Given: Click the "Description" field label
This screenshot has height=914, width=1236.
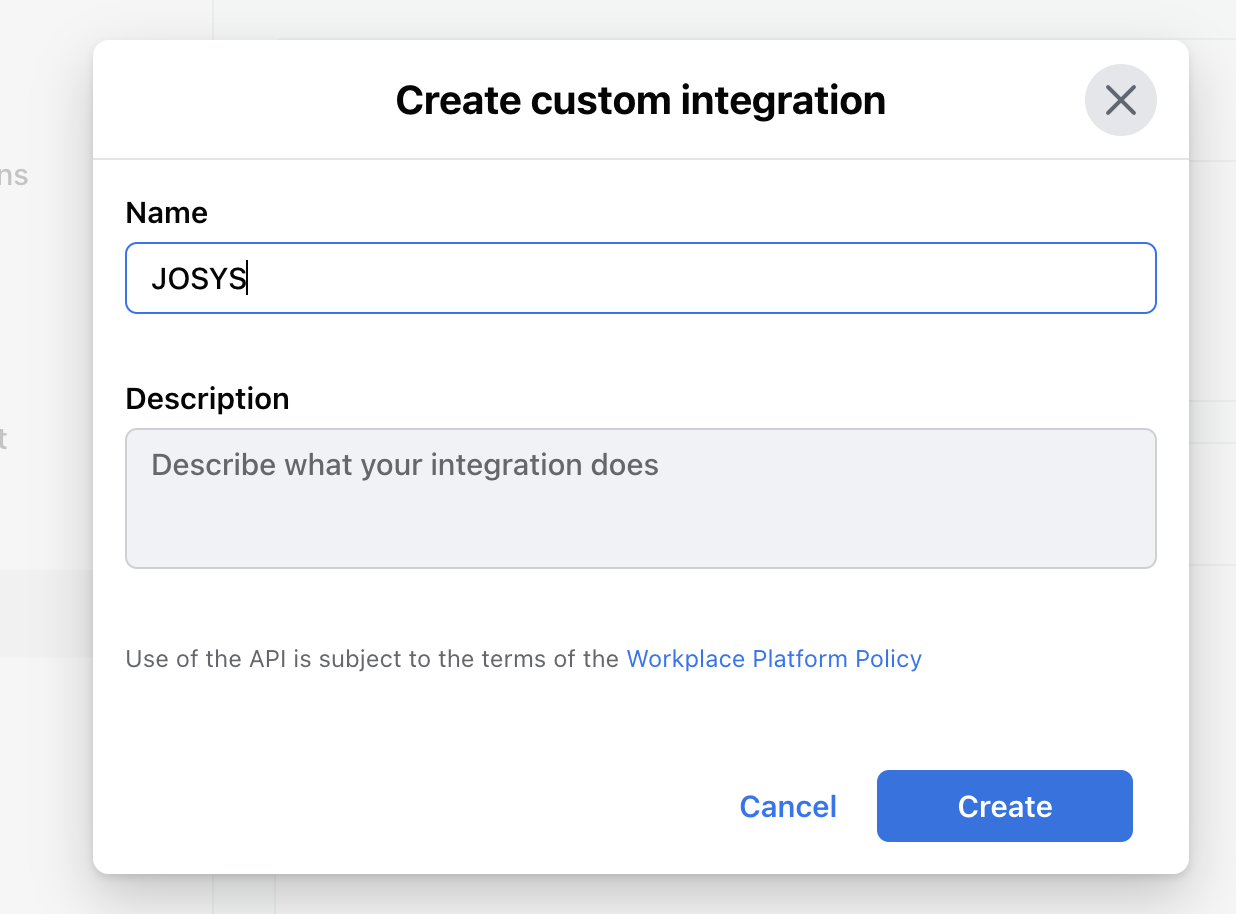Looking at the screenshot, I should click(207, 399).
